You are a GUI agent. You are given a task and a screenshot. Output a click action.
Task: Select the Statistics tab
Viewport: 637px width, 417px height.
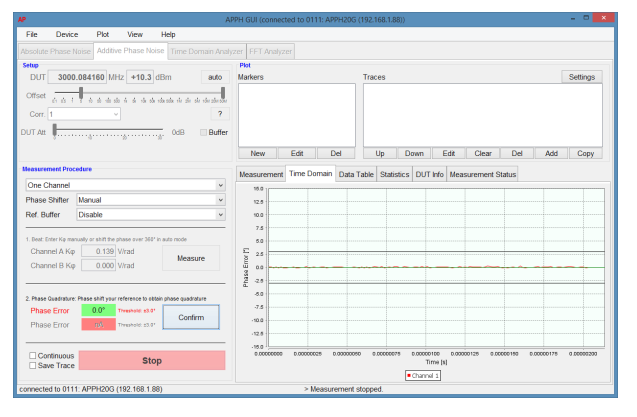[395, 174]
